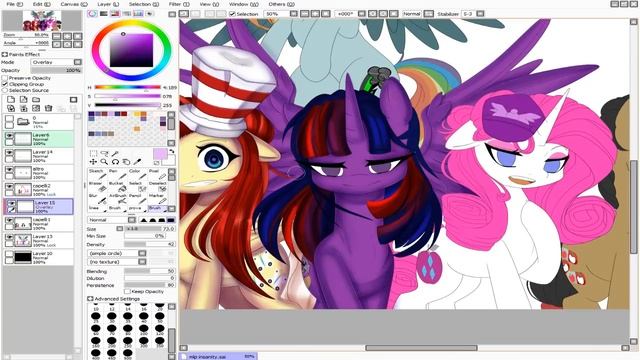Viewport: 640px width, 360px height.
Task: Select the Layer 15 Overlay layer row
Action: click(38, 207)
